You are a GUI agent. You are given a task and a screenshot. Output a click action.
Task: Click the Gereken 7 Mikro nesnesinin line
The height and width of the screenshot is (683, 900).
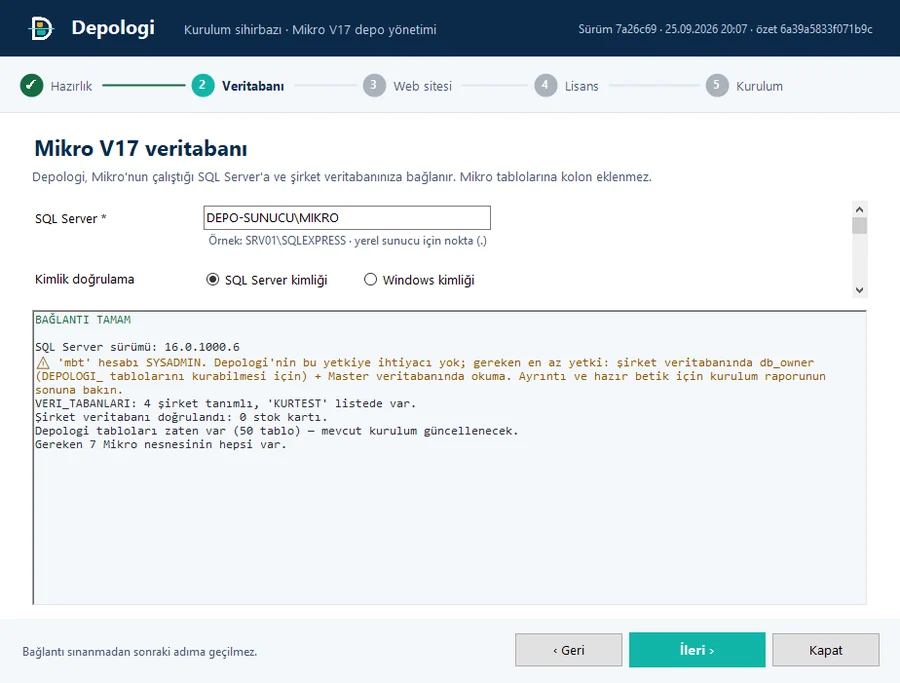pos(161,445)
